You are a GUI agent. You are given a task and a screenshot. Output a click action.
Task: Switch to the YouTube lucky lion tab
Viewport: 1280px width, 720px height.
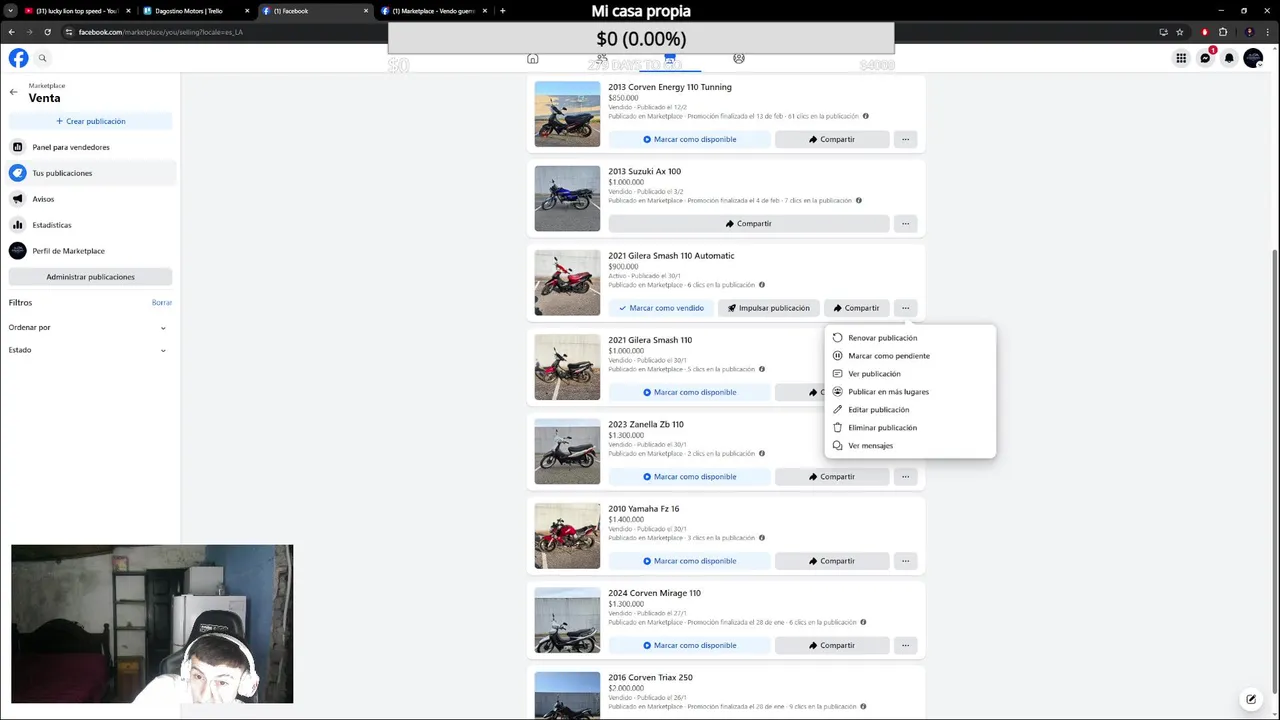[77, 11]
